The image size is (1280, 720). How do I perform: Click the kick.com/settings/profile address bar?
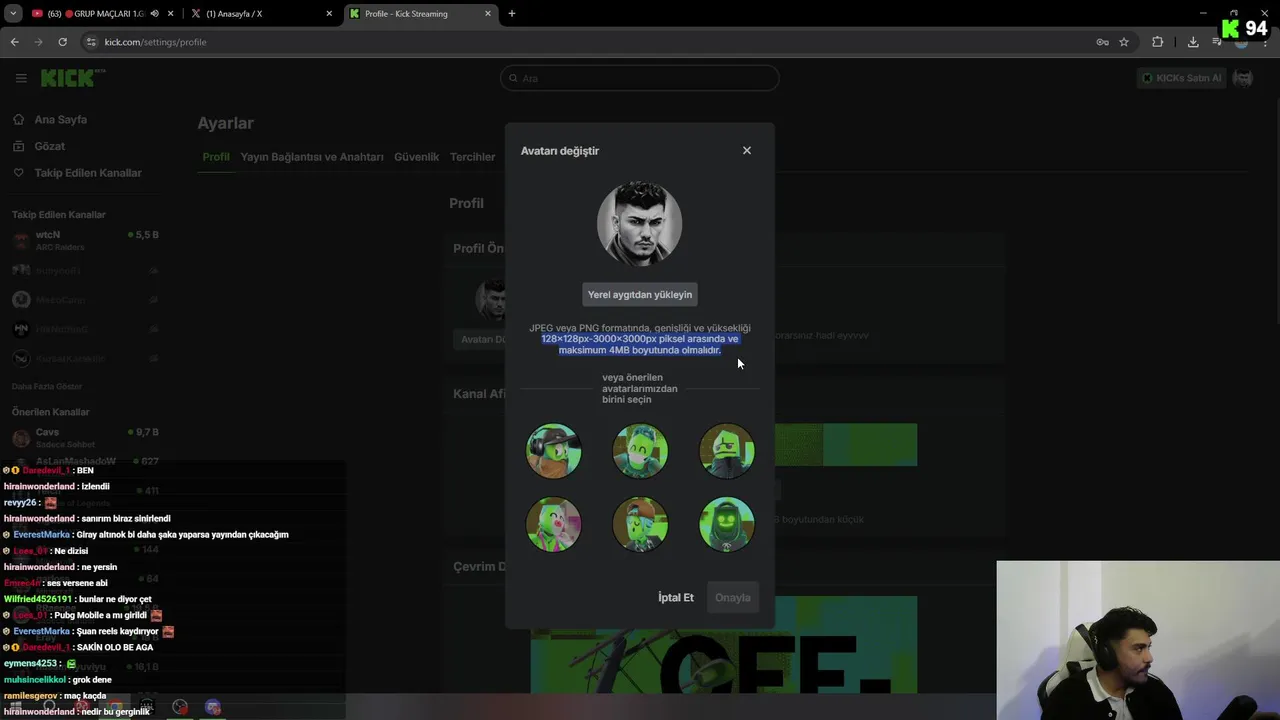tap(155, 42)
